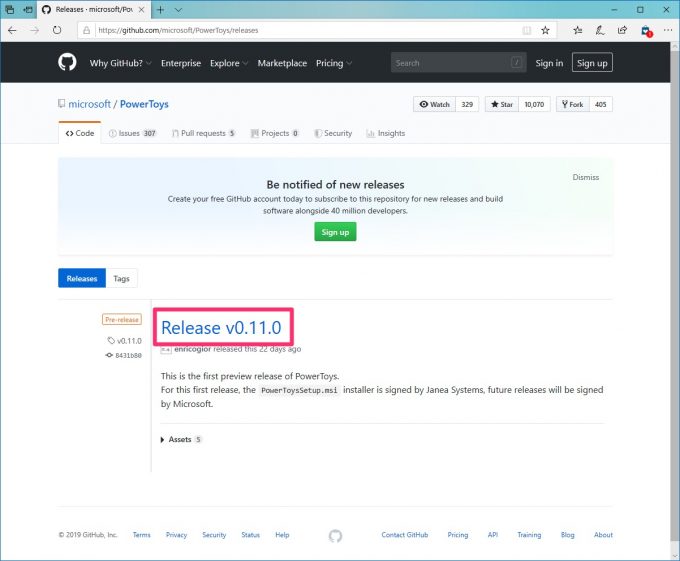Show tab previews chevron

(x=178, y=10)
